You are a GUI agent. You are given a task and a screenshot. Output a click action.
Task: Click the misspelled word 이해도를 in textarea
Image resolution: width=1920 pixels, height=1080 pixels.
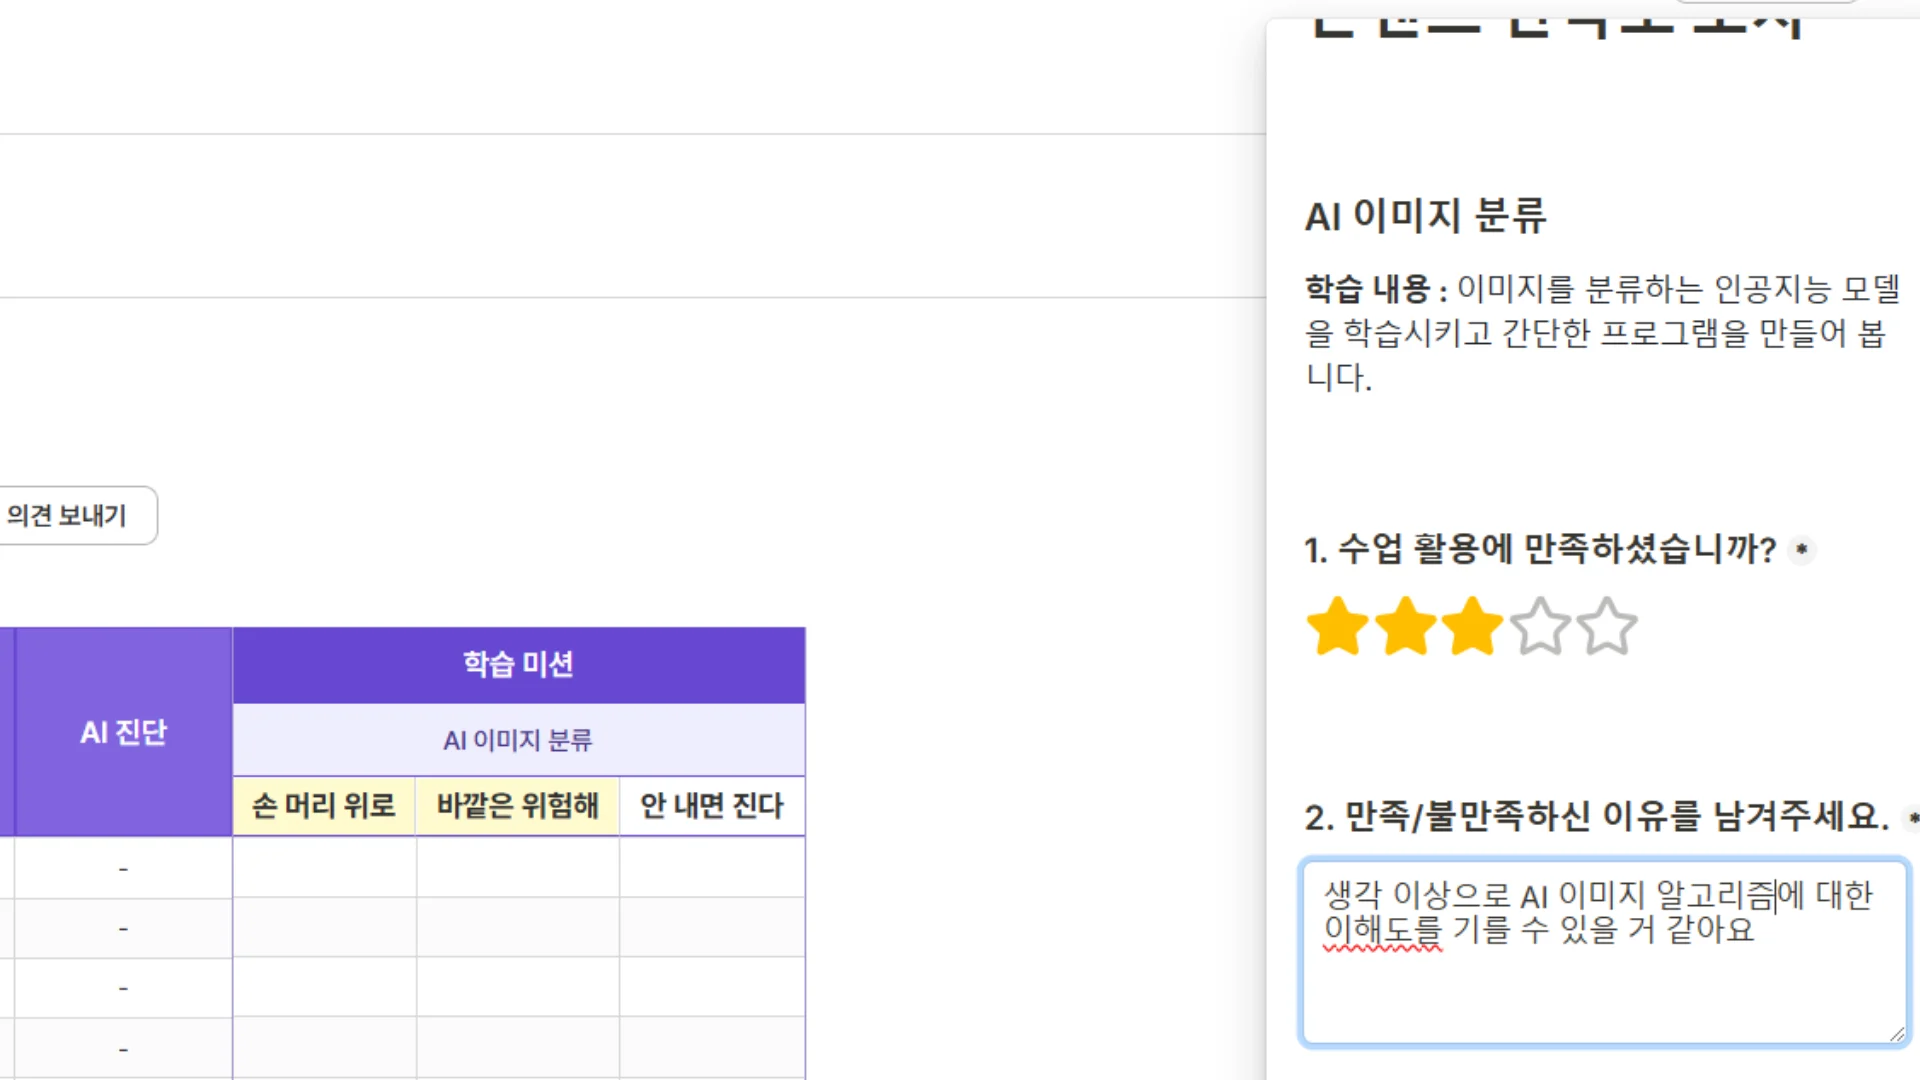click(x=1382, y=930)
